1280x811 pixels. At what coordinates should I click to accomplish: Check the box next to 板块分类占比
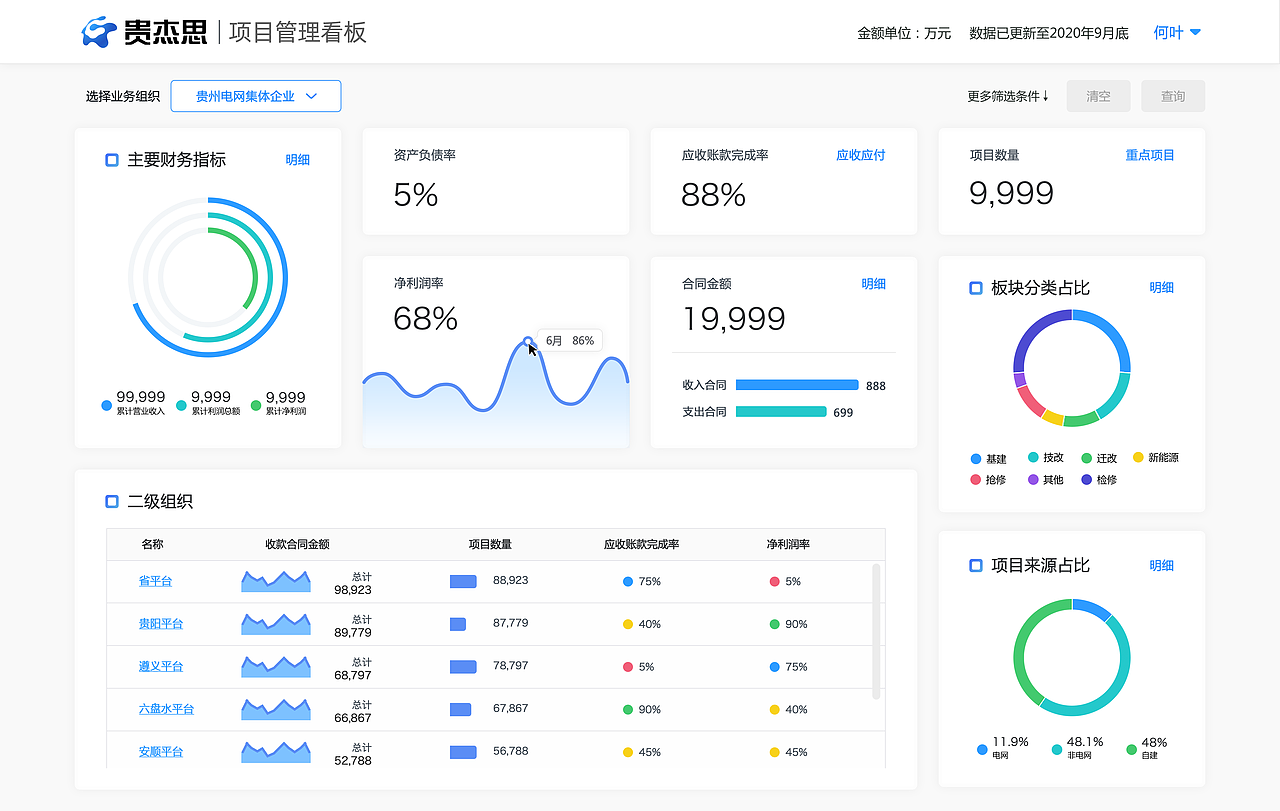click(x=974, y=288)
